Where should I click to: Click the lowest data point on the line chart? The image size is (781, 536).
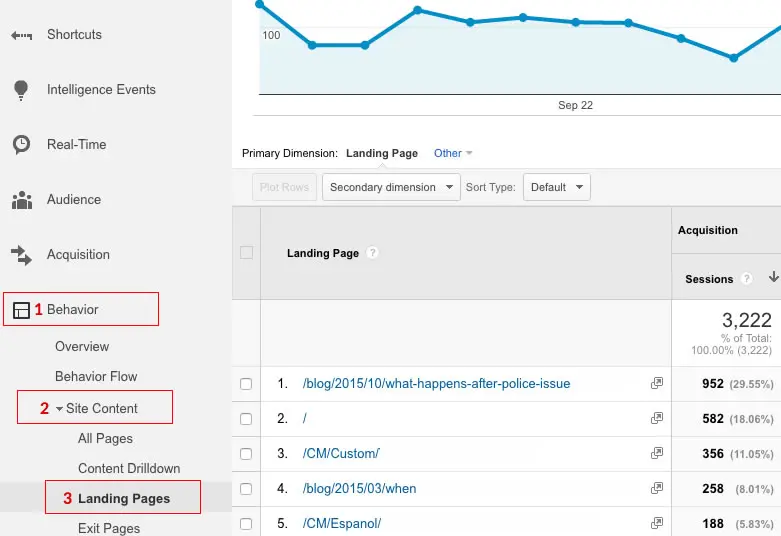734,58
